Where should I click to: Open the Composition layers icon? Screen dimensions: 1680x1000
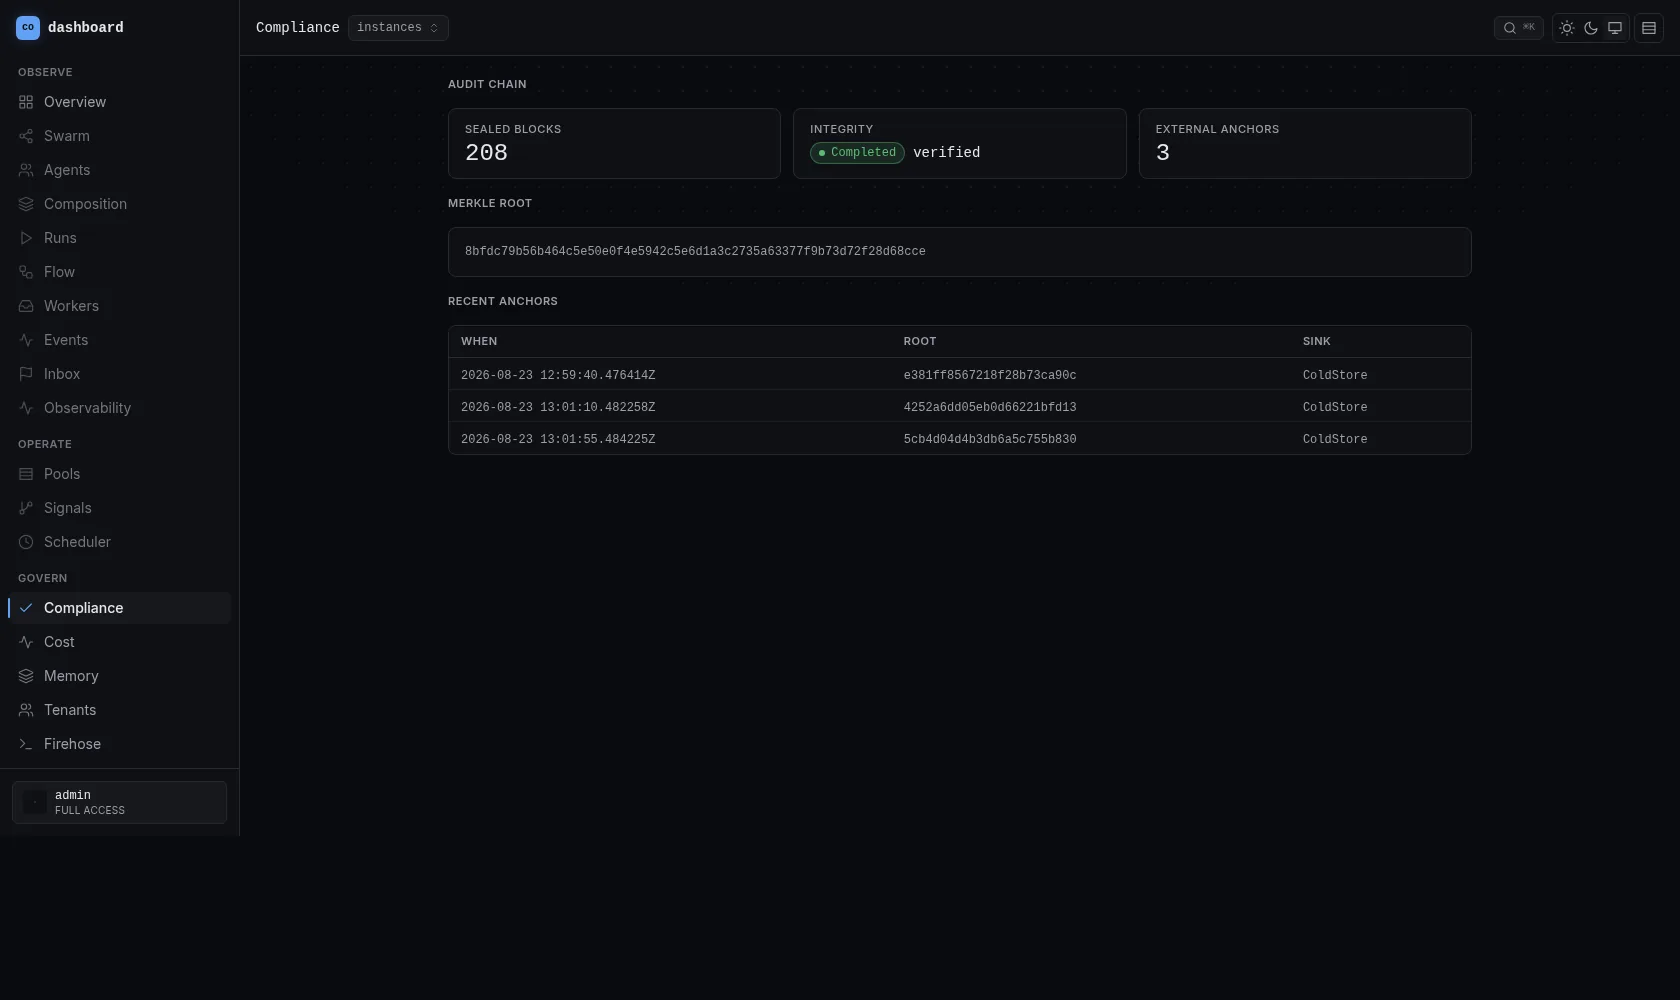[x=26, y=204]
